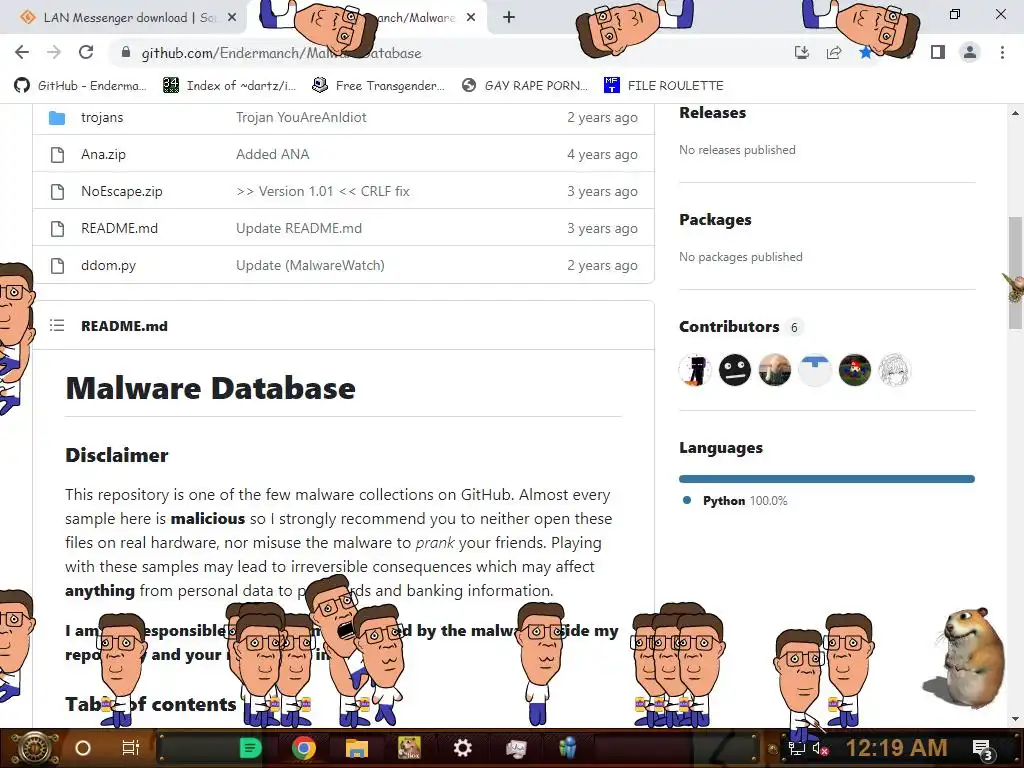Viewport: 1024px width, 768px height.
Task: Click Chrome icon on taskbar
Action: pyautogui.click(x=304, y=748)
